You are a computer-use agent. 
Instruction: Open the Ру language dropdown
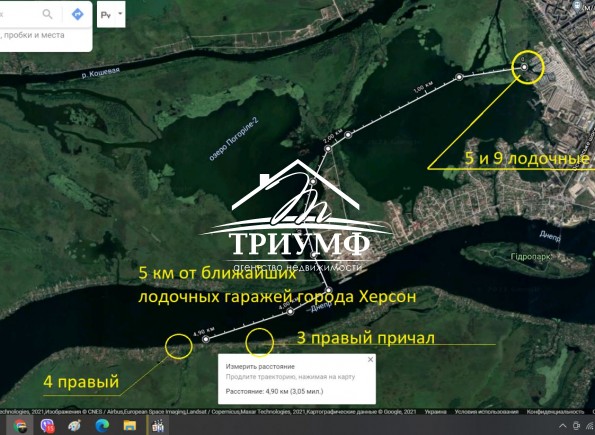pos(111,14)
